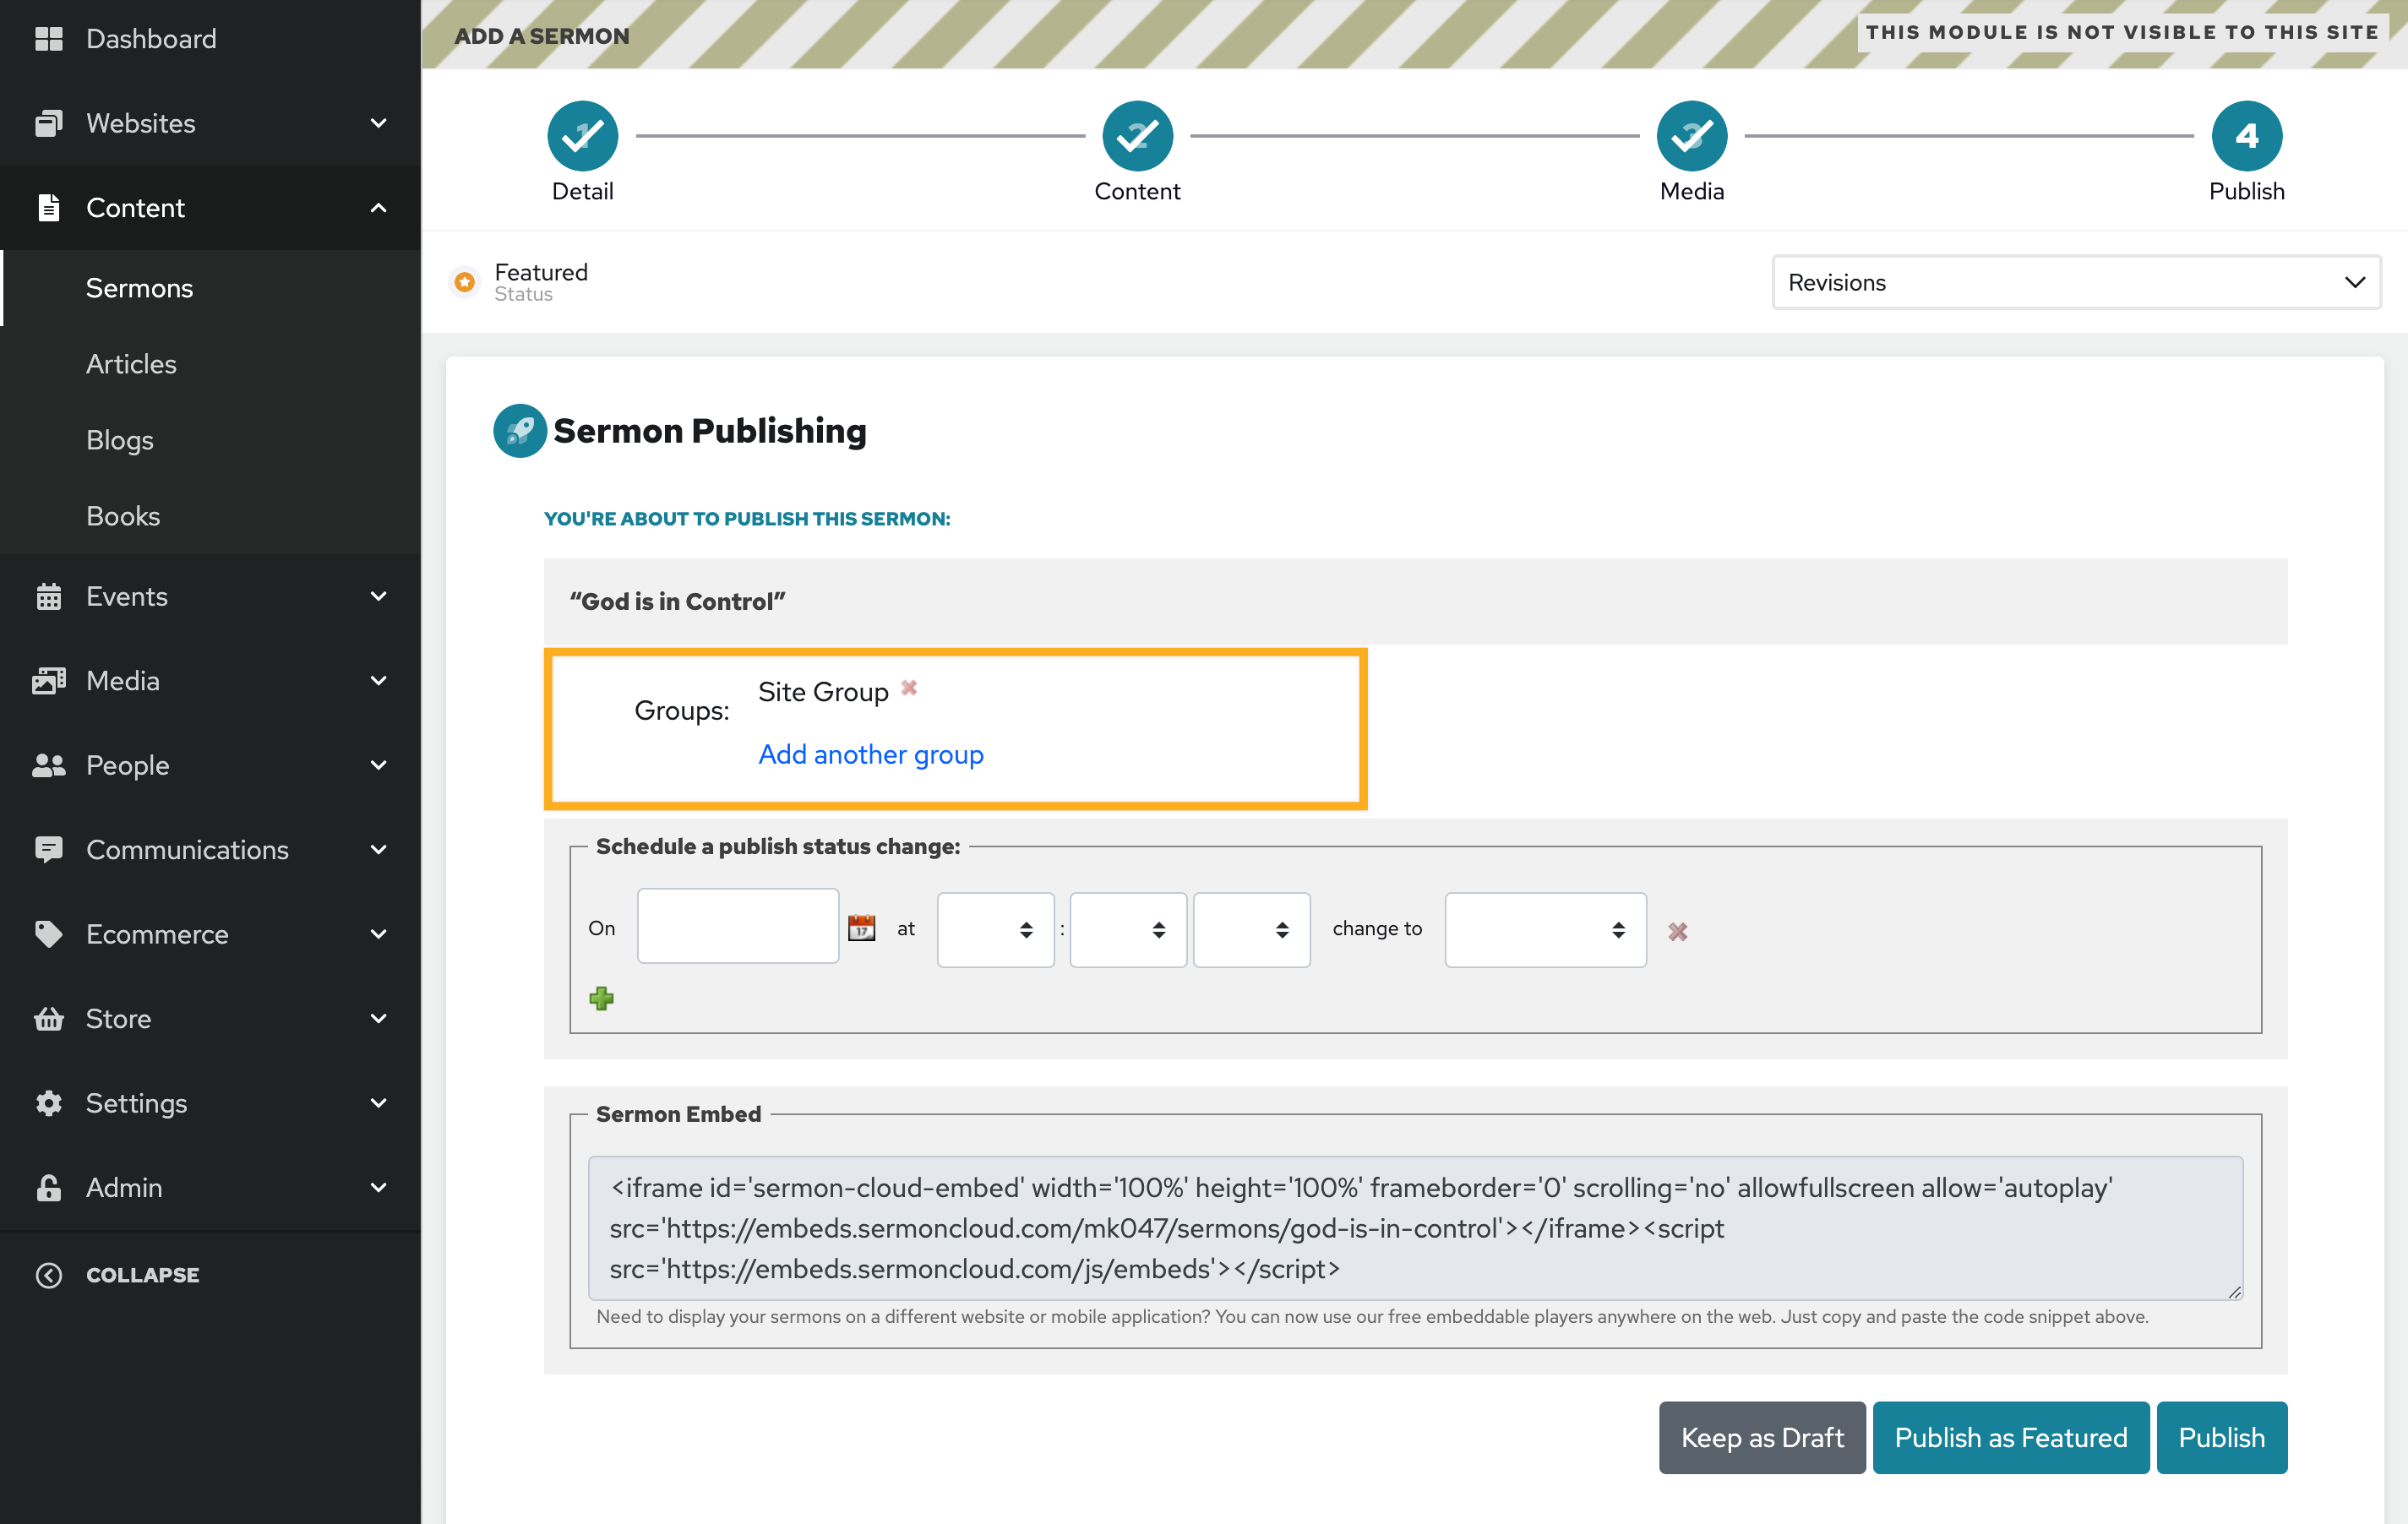Expand the Settings menu chevron
Viewport: 2408px width, 1524px height.
click(379, 1102)
